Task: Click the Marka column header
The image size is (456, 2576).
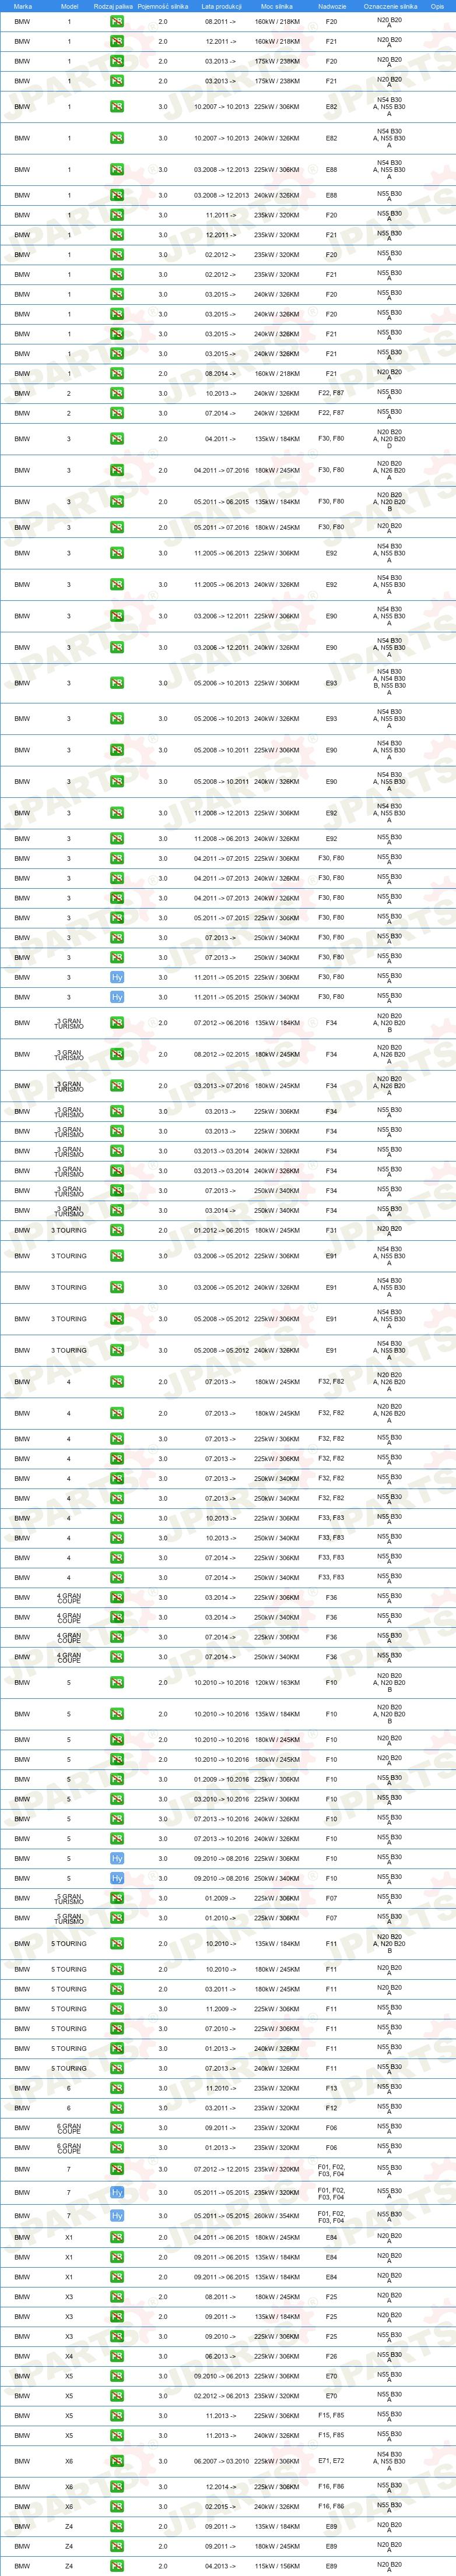Action: point(23,6)
